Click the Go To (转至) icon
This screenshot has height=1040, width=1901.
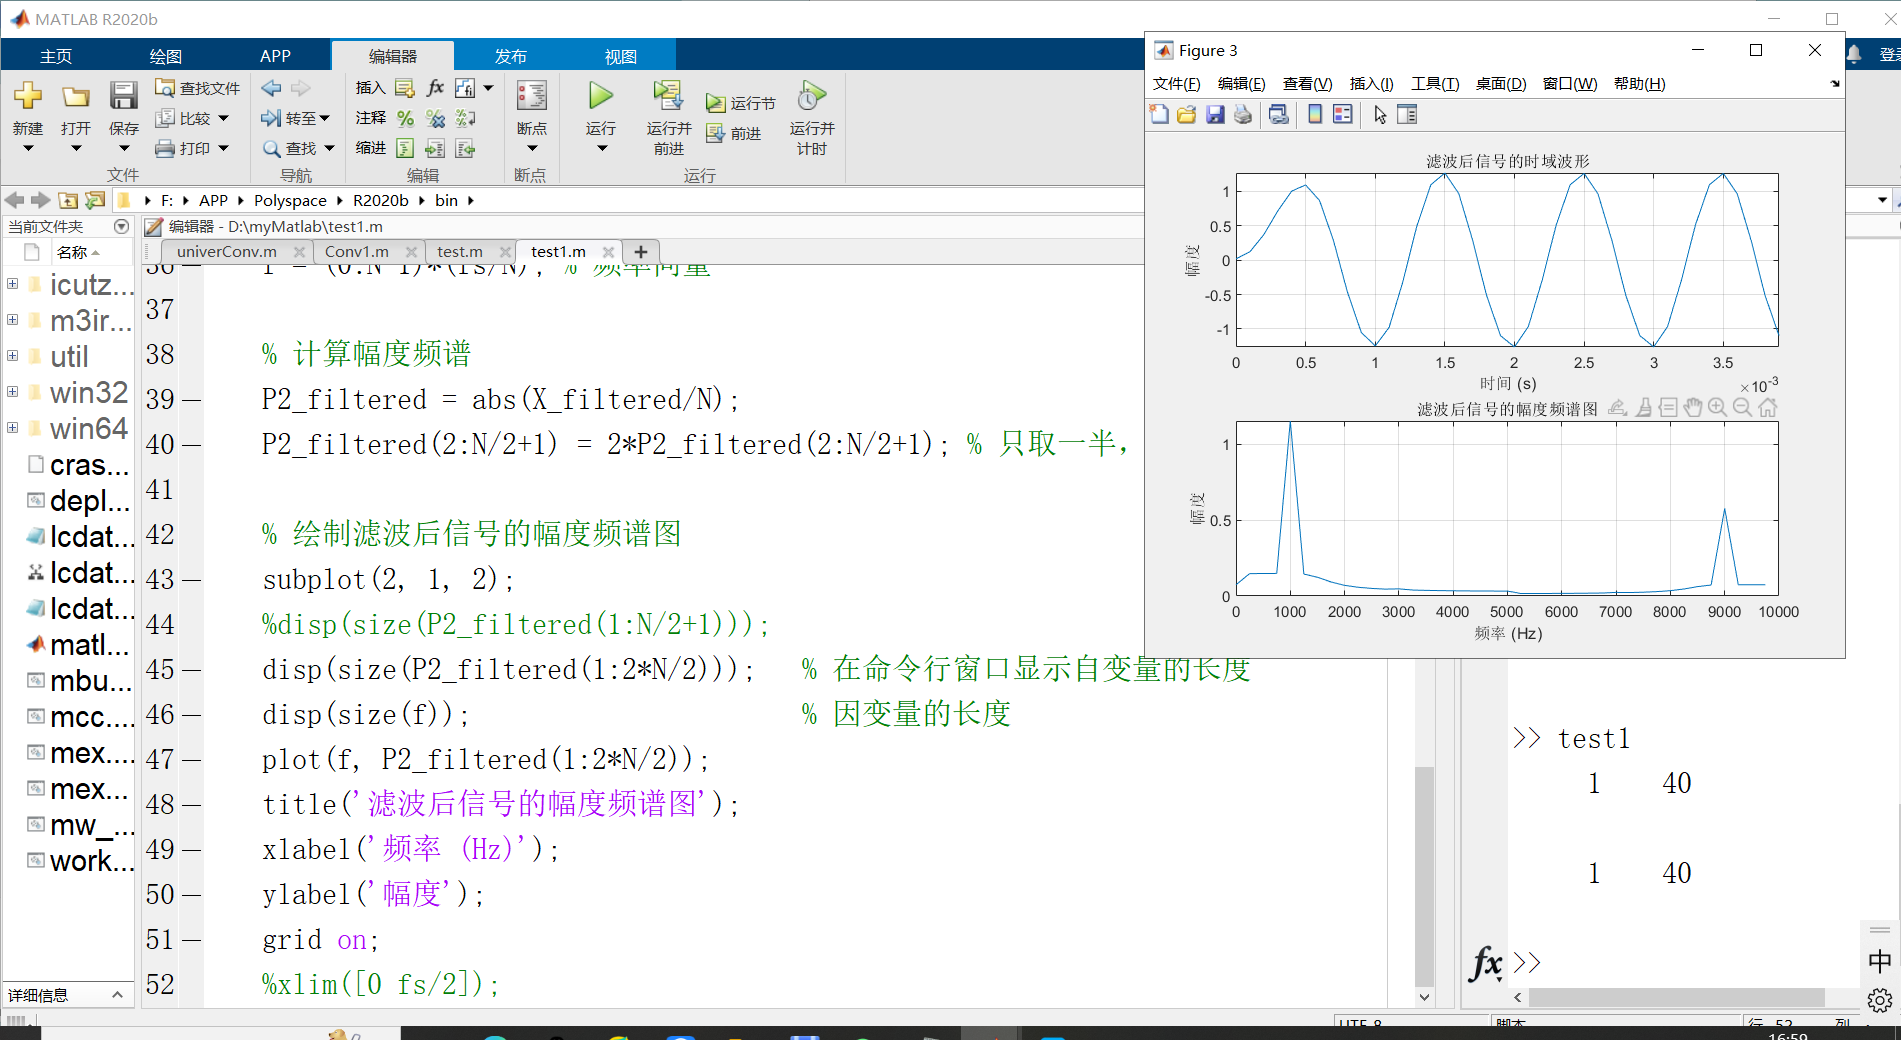[x=271, y=118]
